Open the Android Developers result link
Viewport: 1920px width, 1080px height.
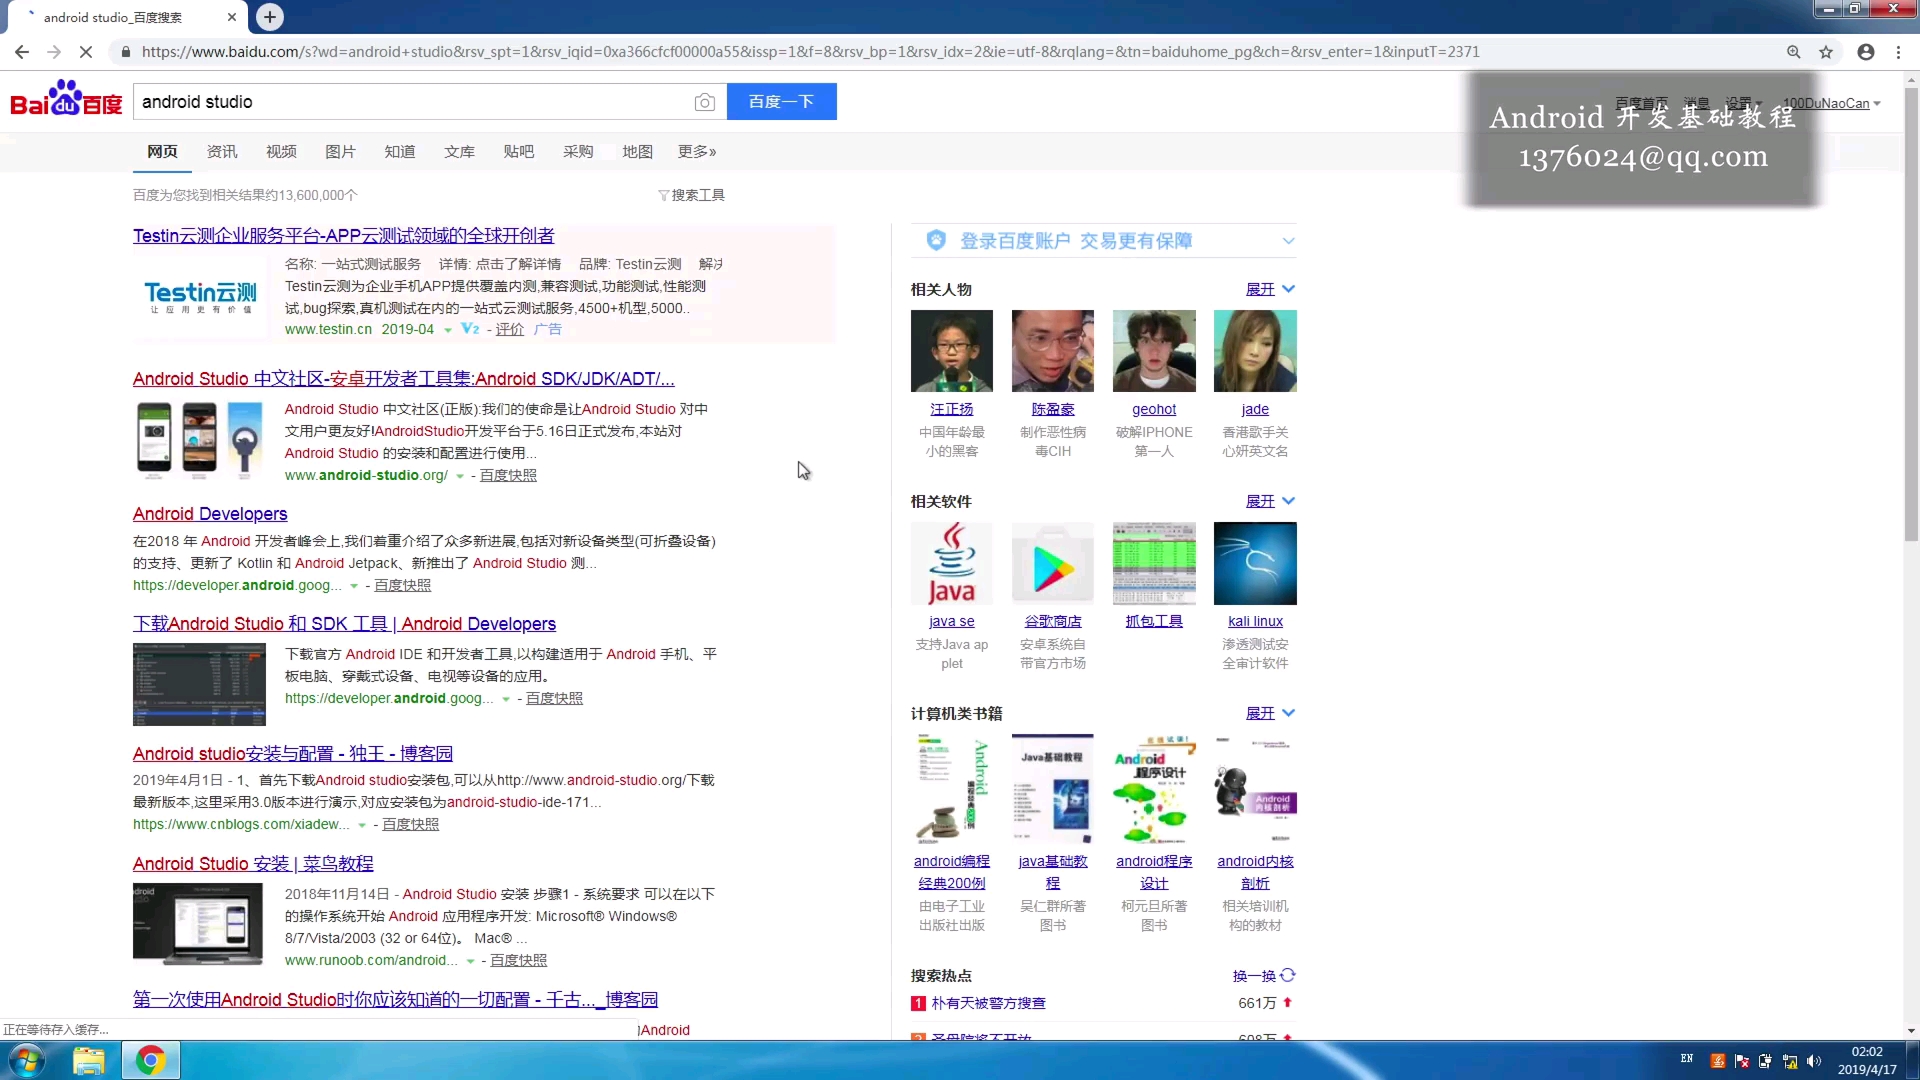[x=209, y=513]
